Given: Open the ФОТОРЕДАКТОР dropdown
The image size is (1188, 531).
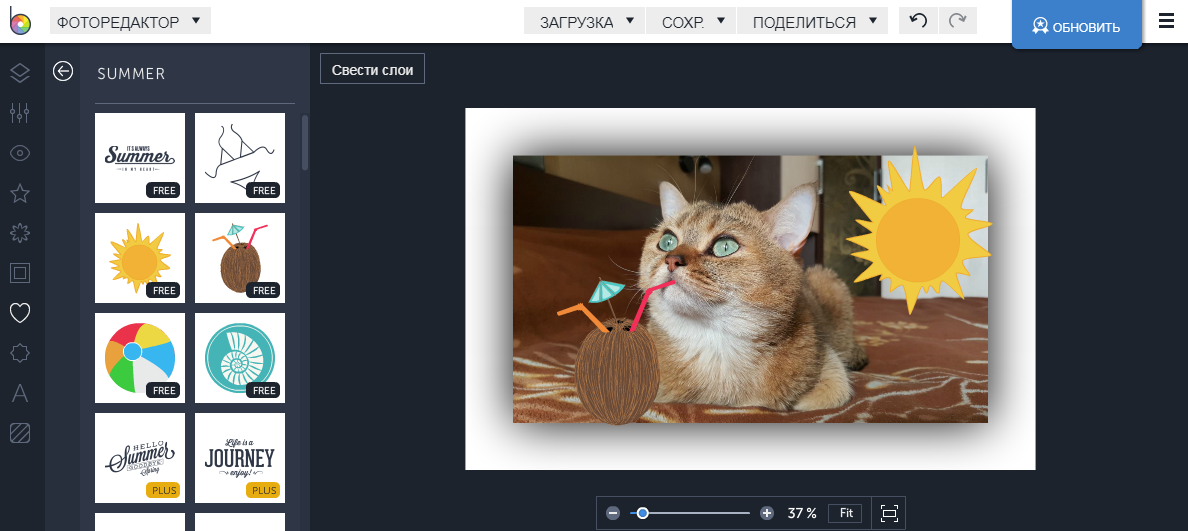Looking at the screenshot, I should [x=130, y=21].
